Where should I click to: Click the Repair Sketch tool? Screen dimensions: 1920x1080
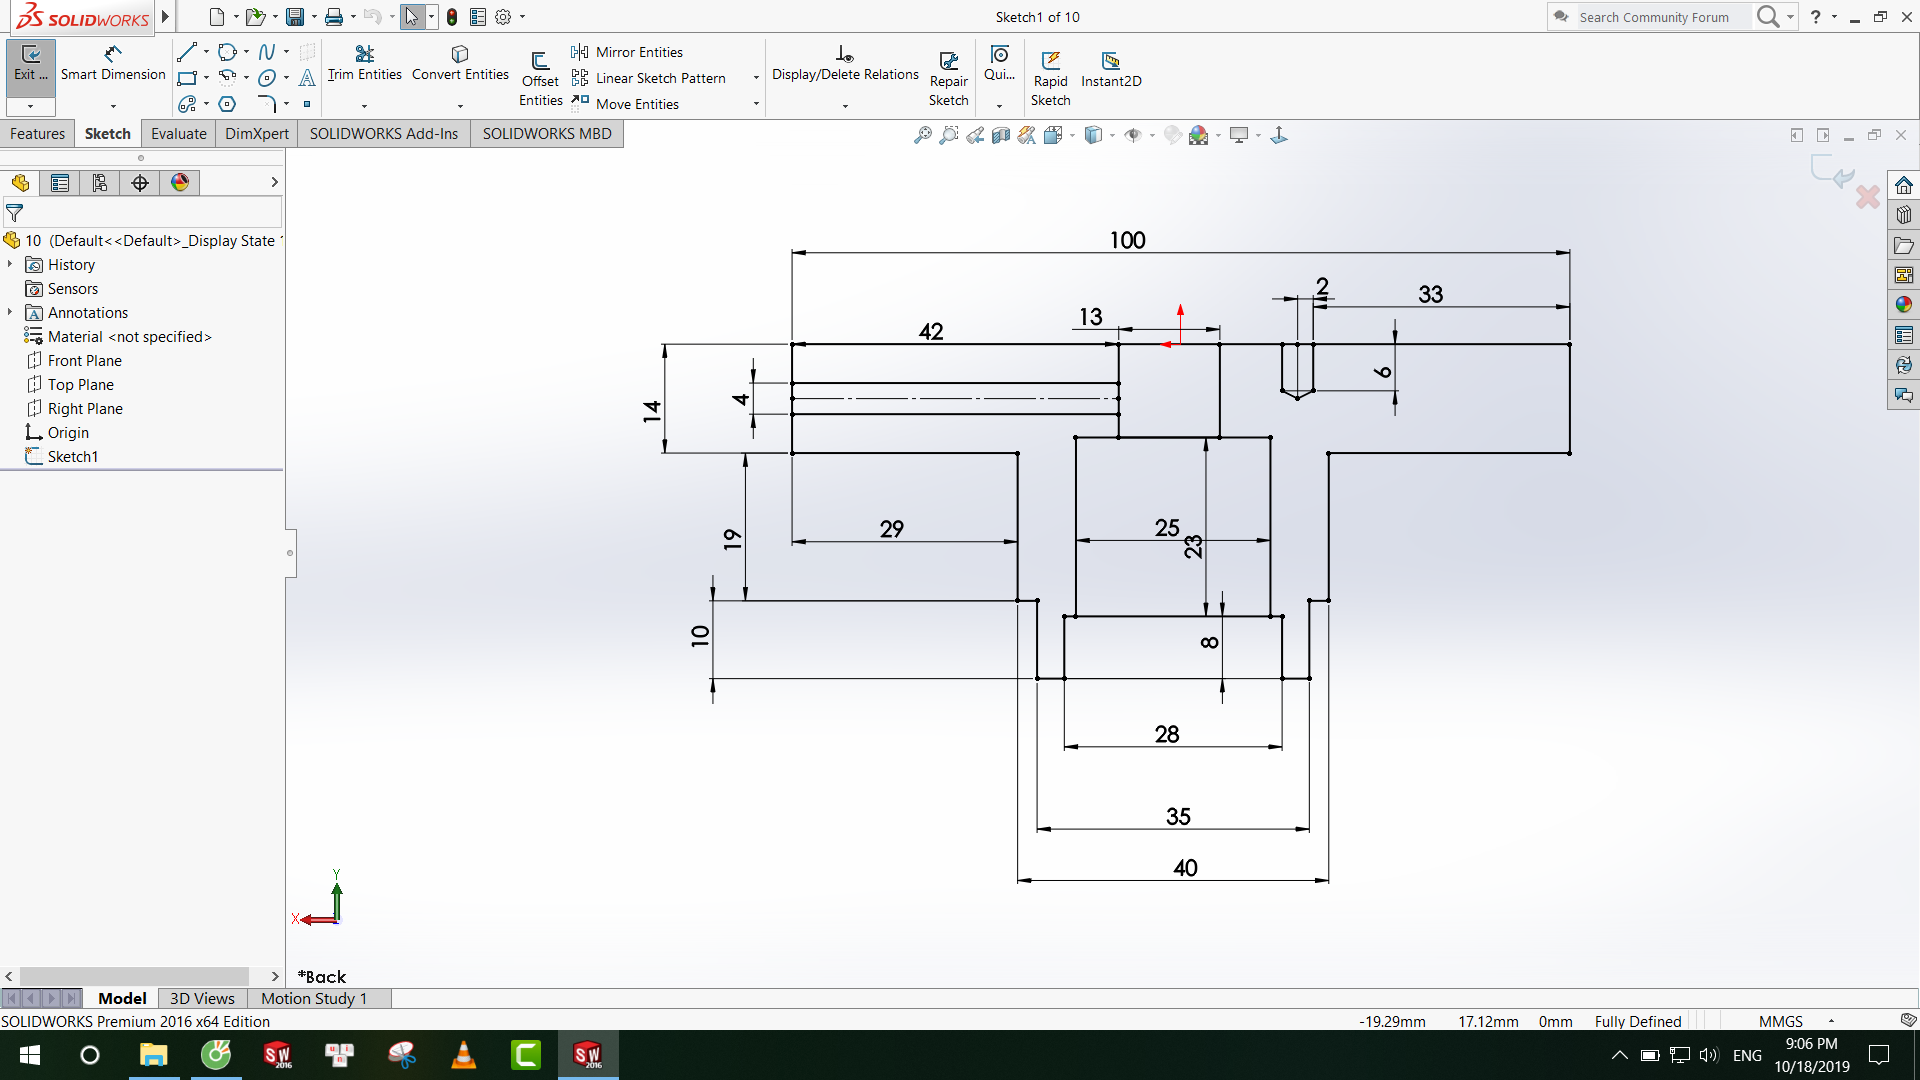tap(948, 78)
